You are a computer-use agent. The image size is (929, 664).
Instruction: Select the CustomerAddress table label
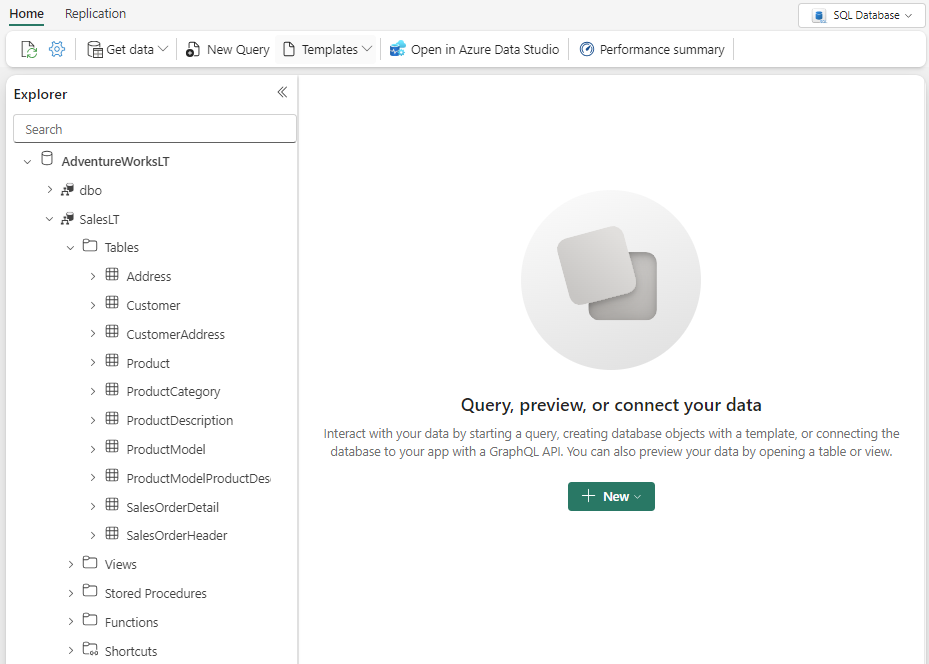click(x=175, y=335)
